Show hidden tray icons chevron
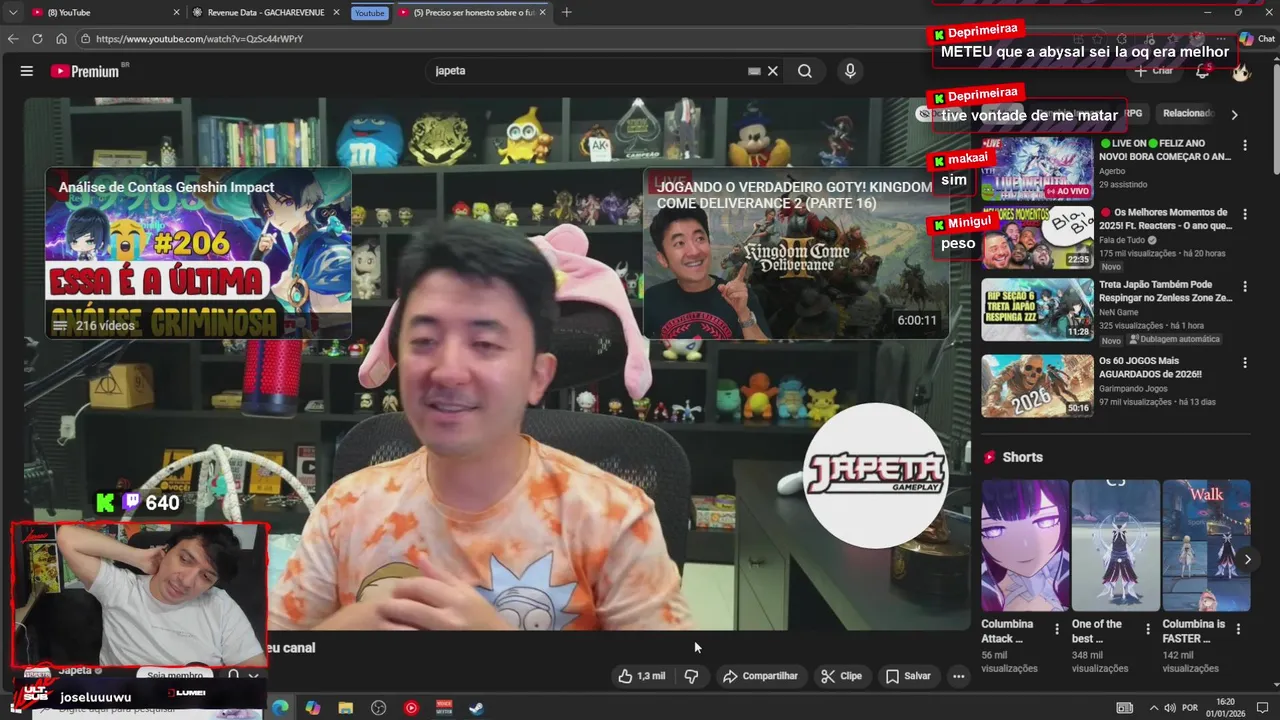1280x720 pixels. tap(1153, 708)
